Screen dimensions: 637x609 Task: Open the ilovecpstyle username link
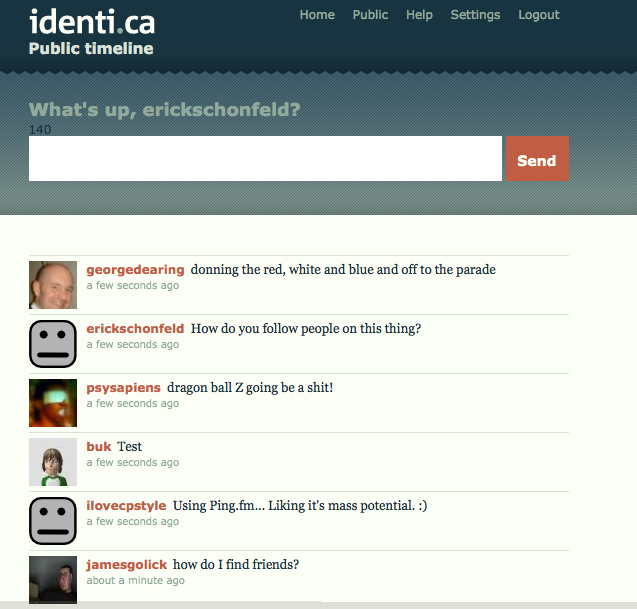click(x=126, y=506)
